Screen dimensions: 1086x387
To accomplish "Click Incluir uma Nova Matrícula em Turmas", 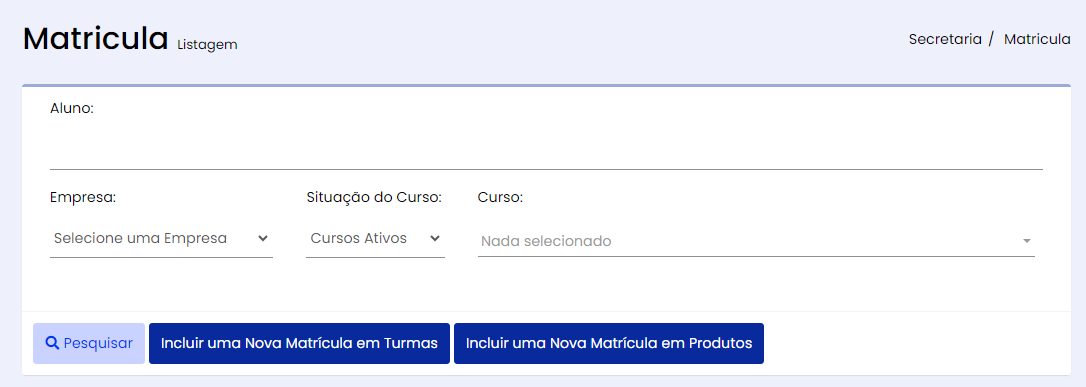I will [299, 343].
